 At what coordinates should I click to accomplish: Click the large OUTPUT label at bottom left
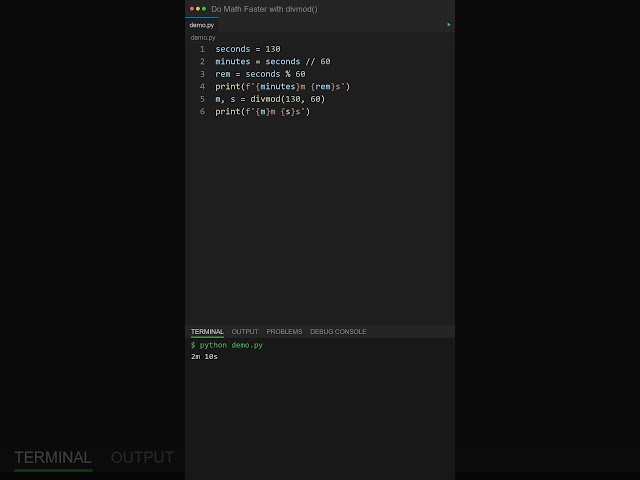point(142,458)
